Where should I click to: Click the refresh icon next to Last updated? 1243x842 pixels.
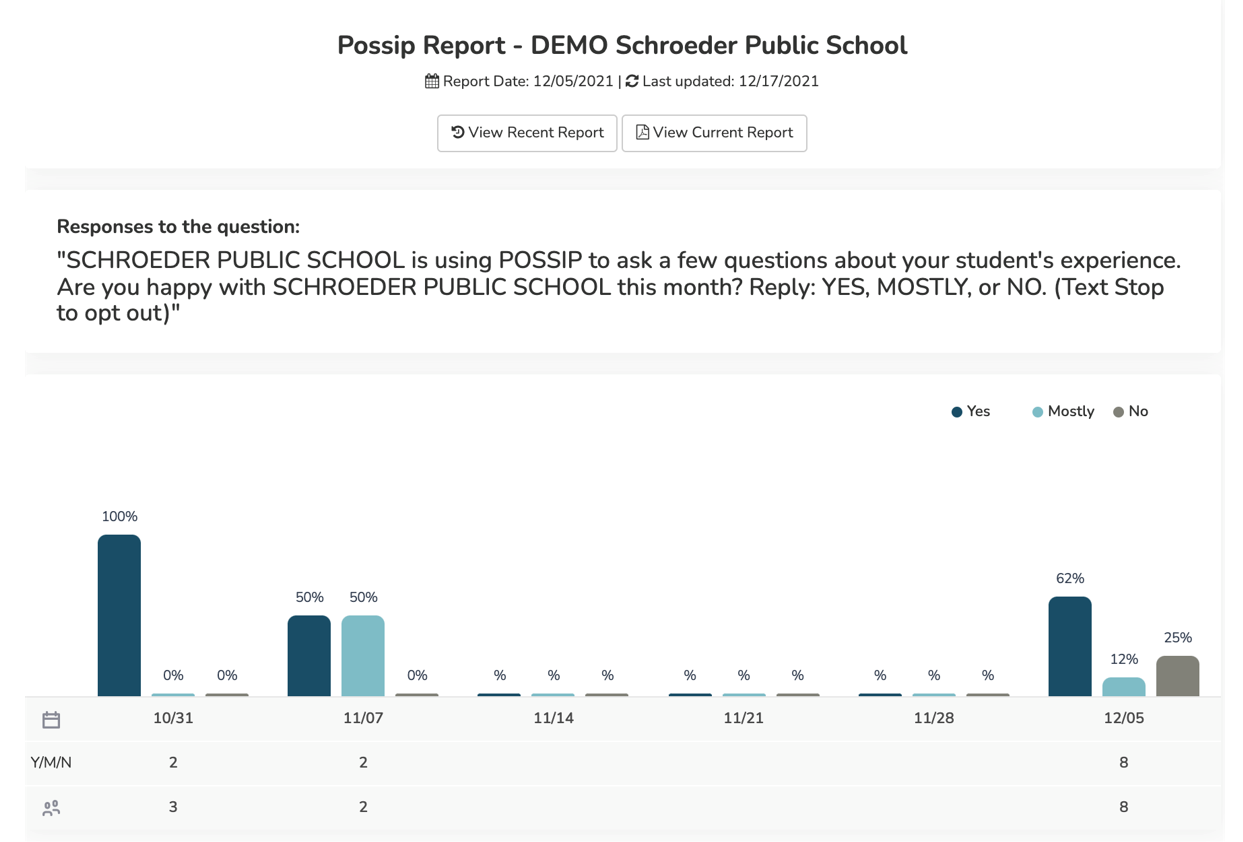tap(631, 81)
